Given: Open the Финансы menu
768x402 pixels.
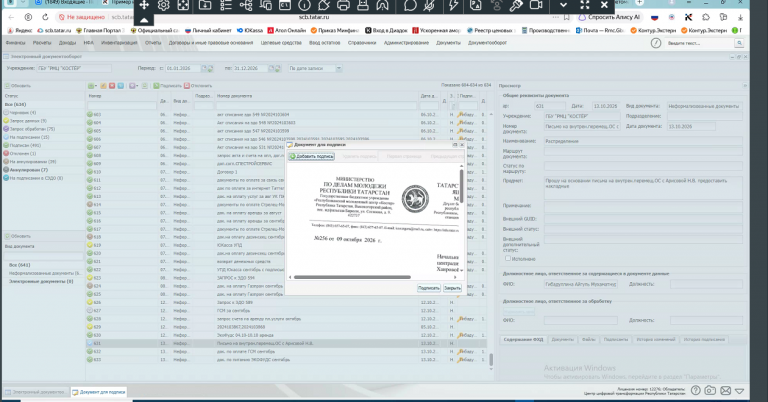Looking at the screenshot, I should pos(15,43).
